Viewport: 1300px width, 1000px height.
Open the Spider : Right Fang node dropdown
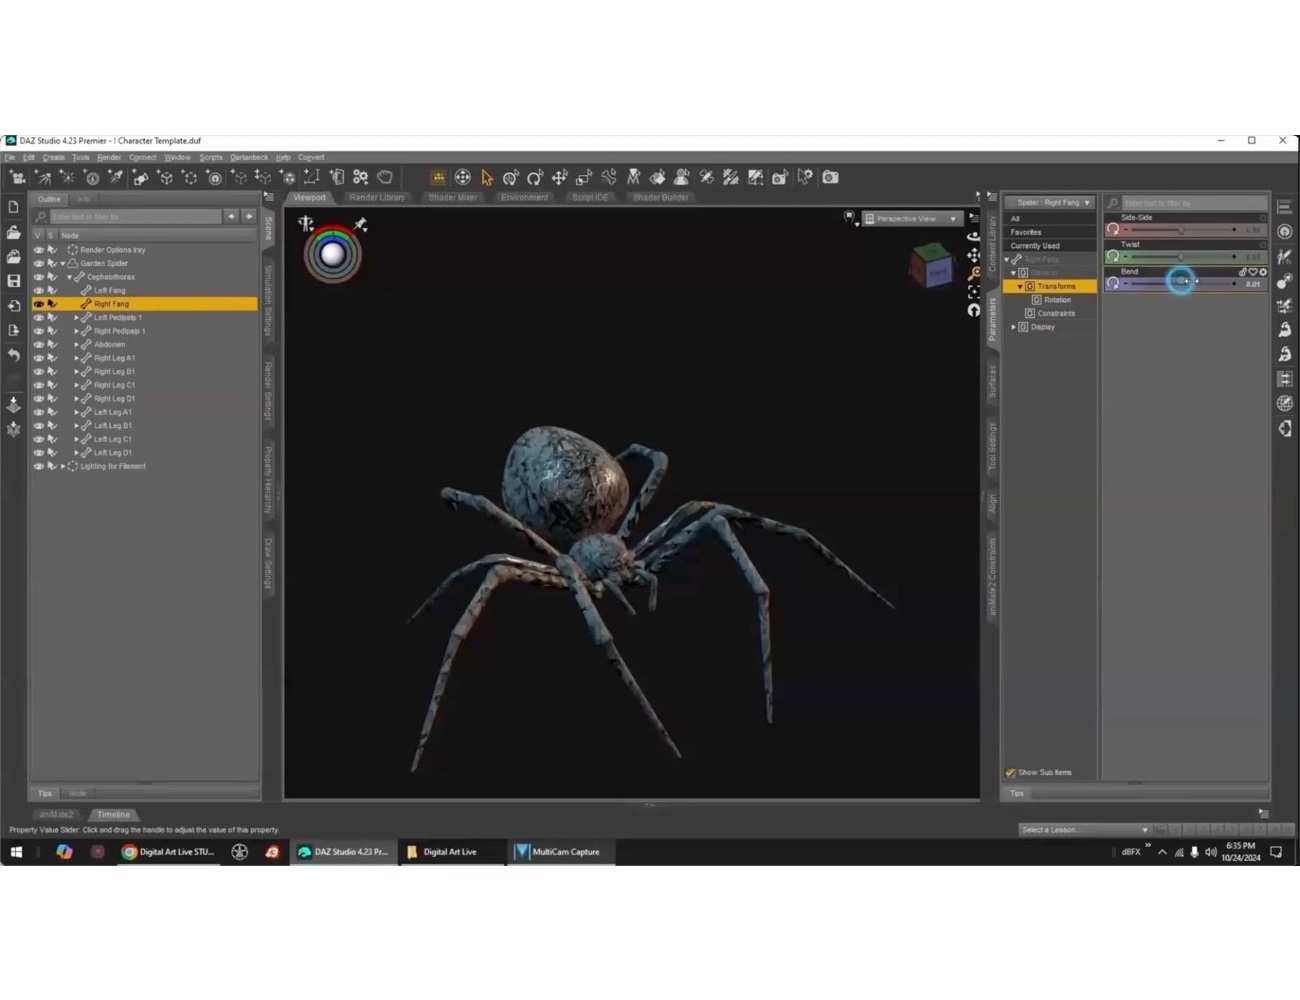[x=1050, y=203]
